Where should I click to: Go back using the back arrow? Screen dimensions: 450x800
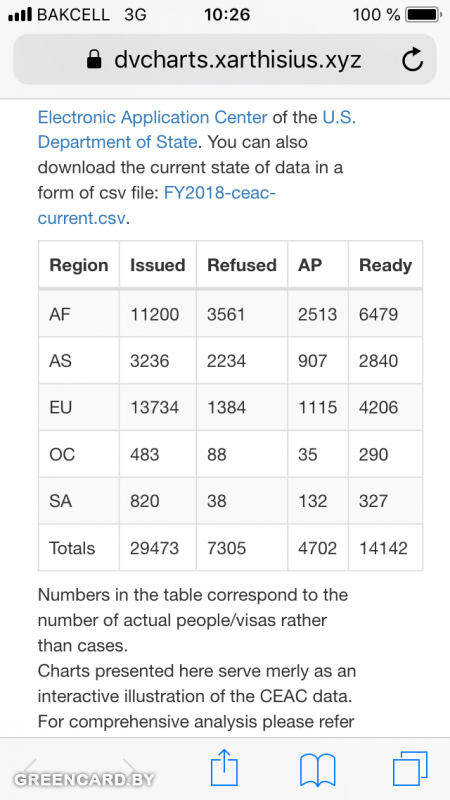click(x=32, y=767)
